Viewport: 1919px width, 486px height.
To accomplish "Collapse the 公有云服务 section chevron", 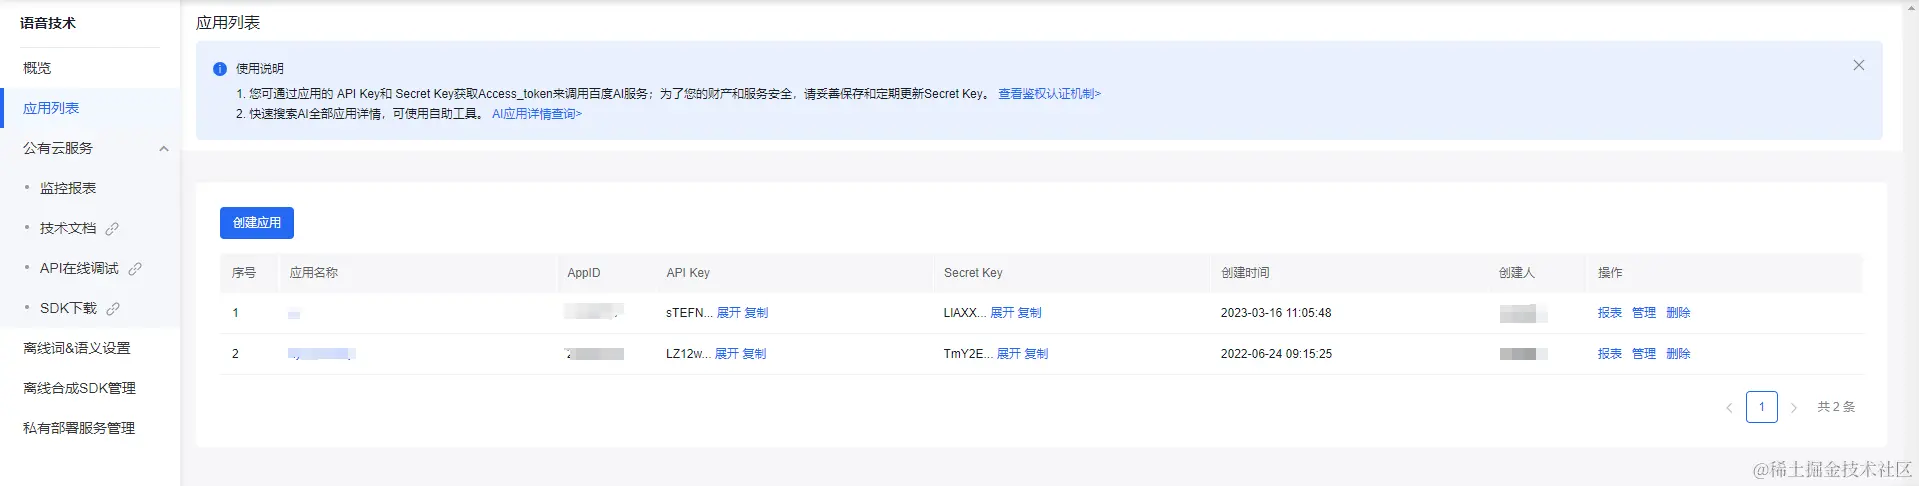I will pos(164,149).
